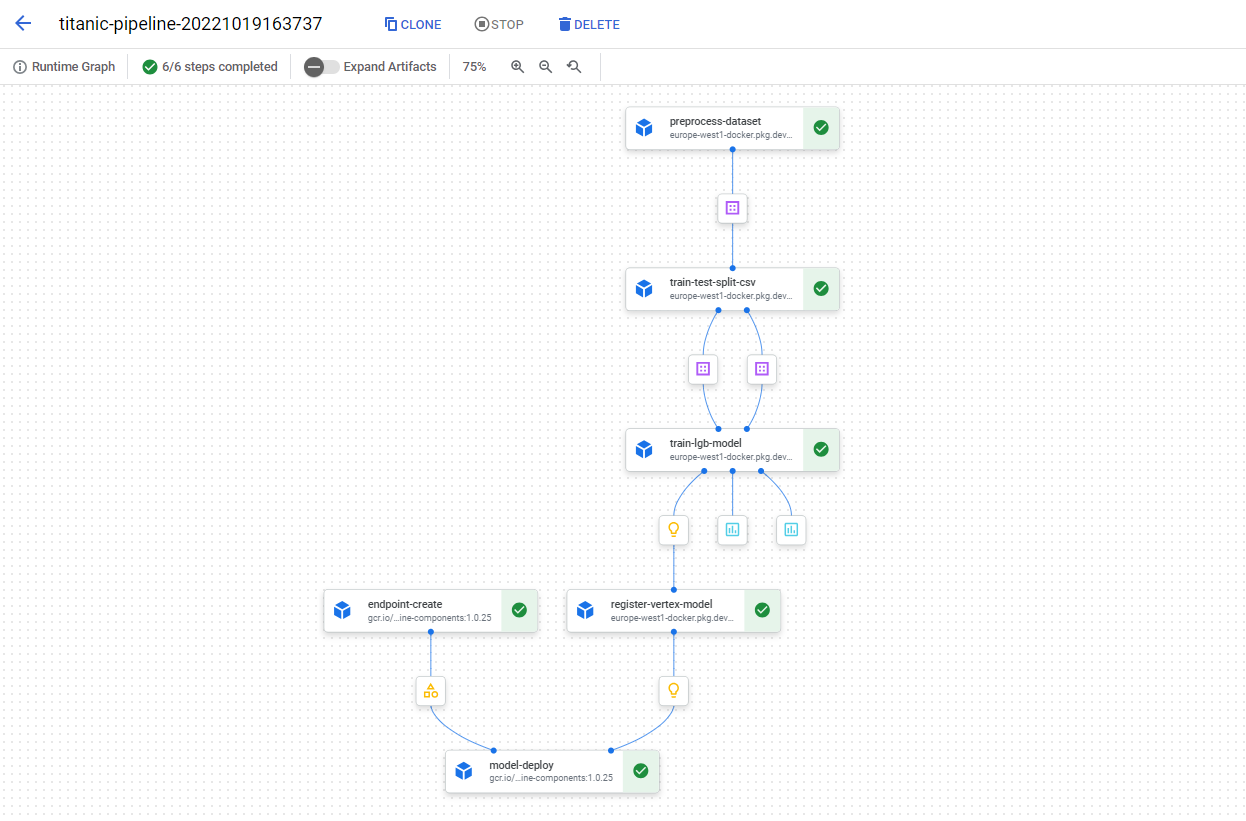Click the Runtime Graph info icon
The image size is (1246, 821).
point(20,67)
